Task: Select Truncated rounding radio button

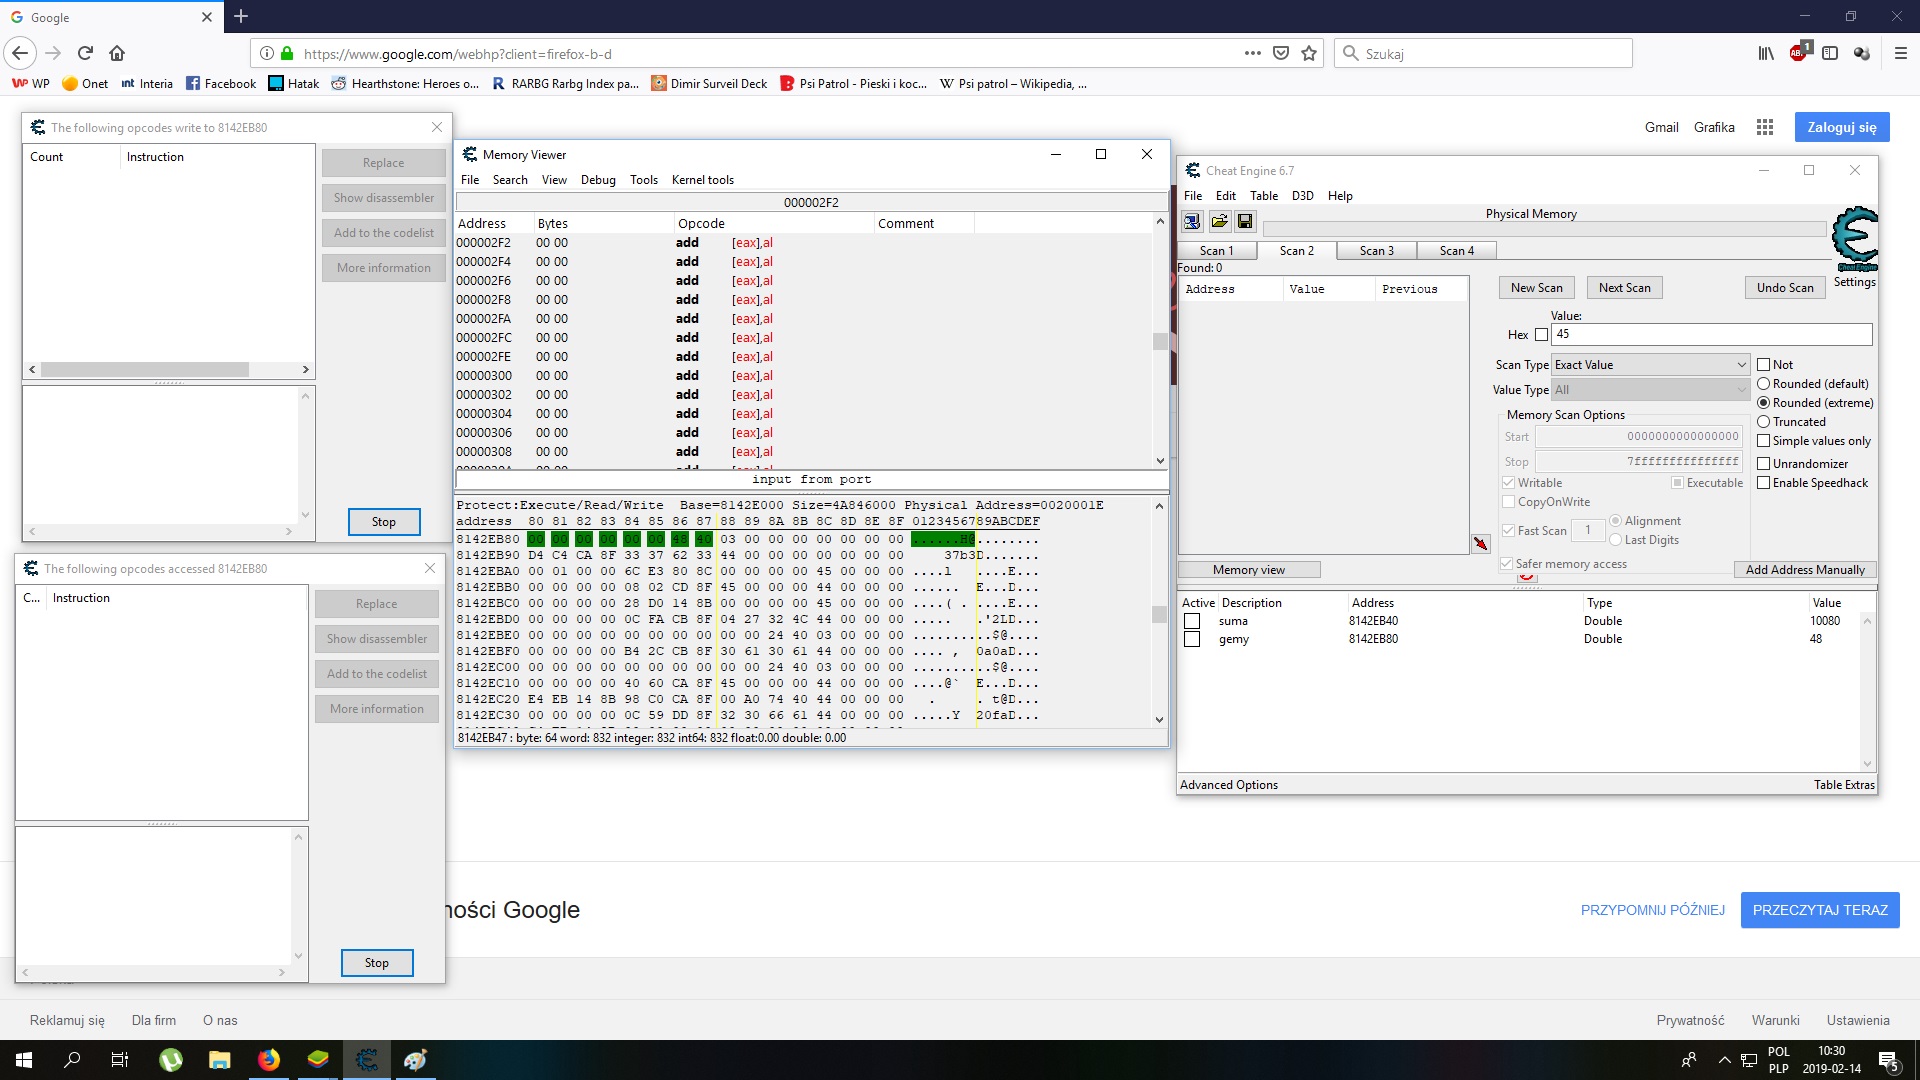Action: [x=1764, y=422]
